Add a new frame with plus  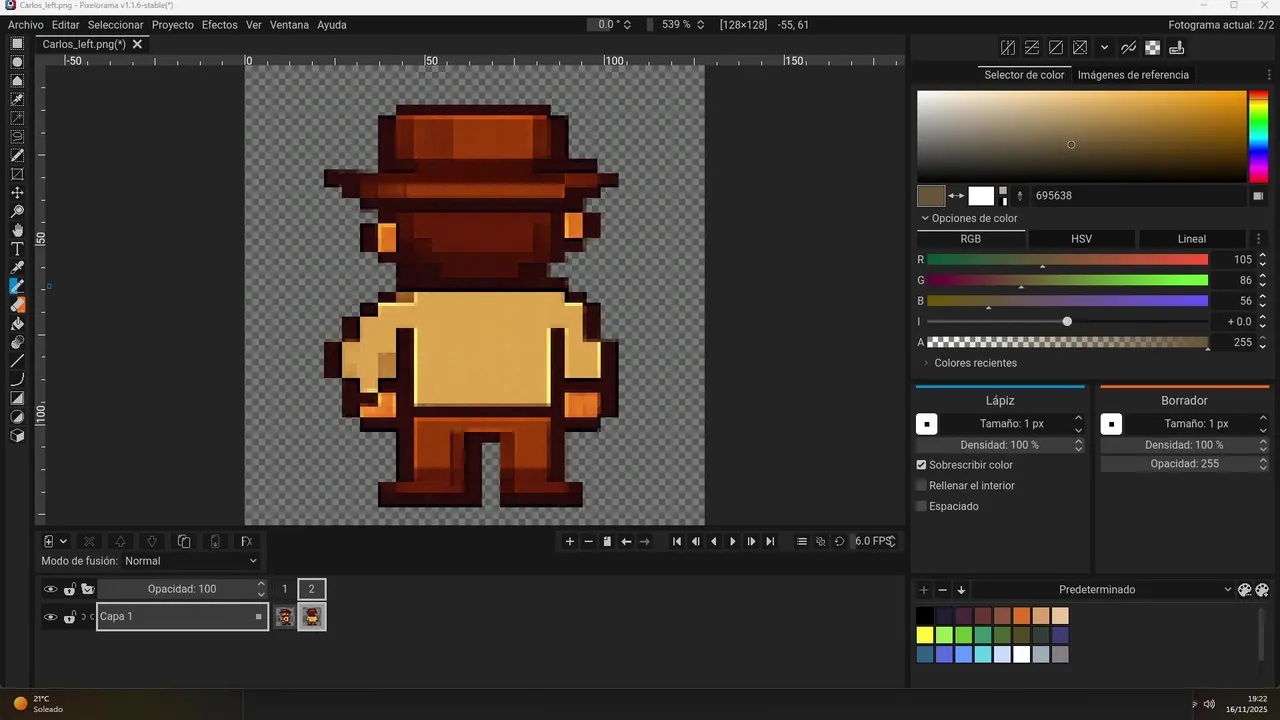(570, 541)
